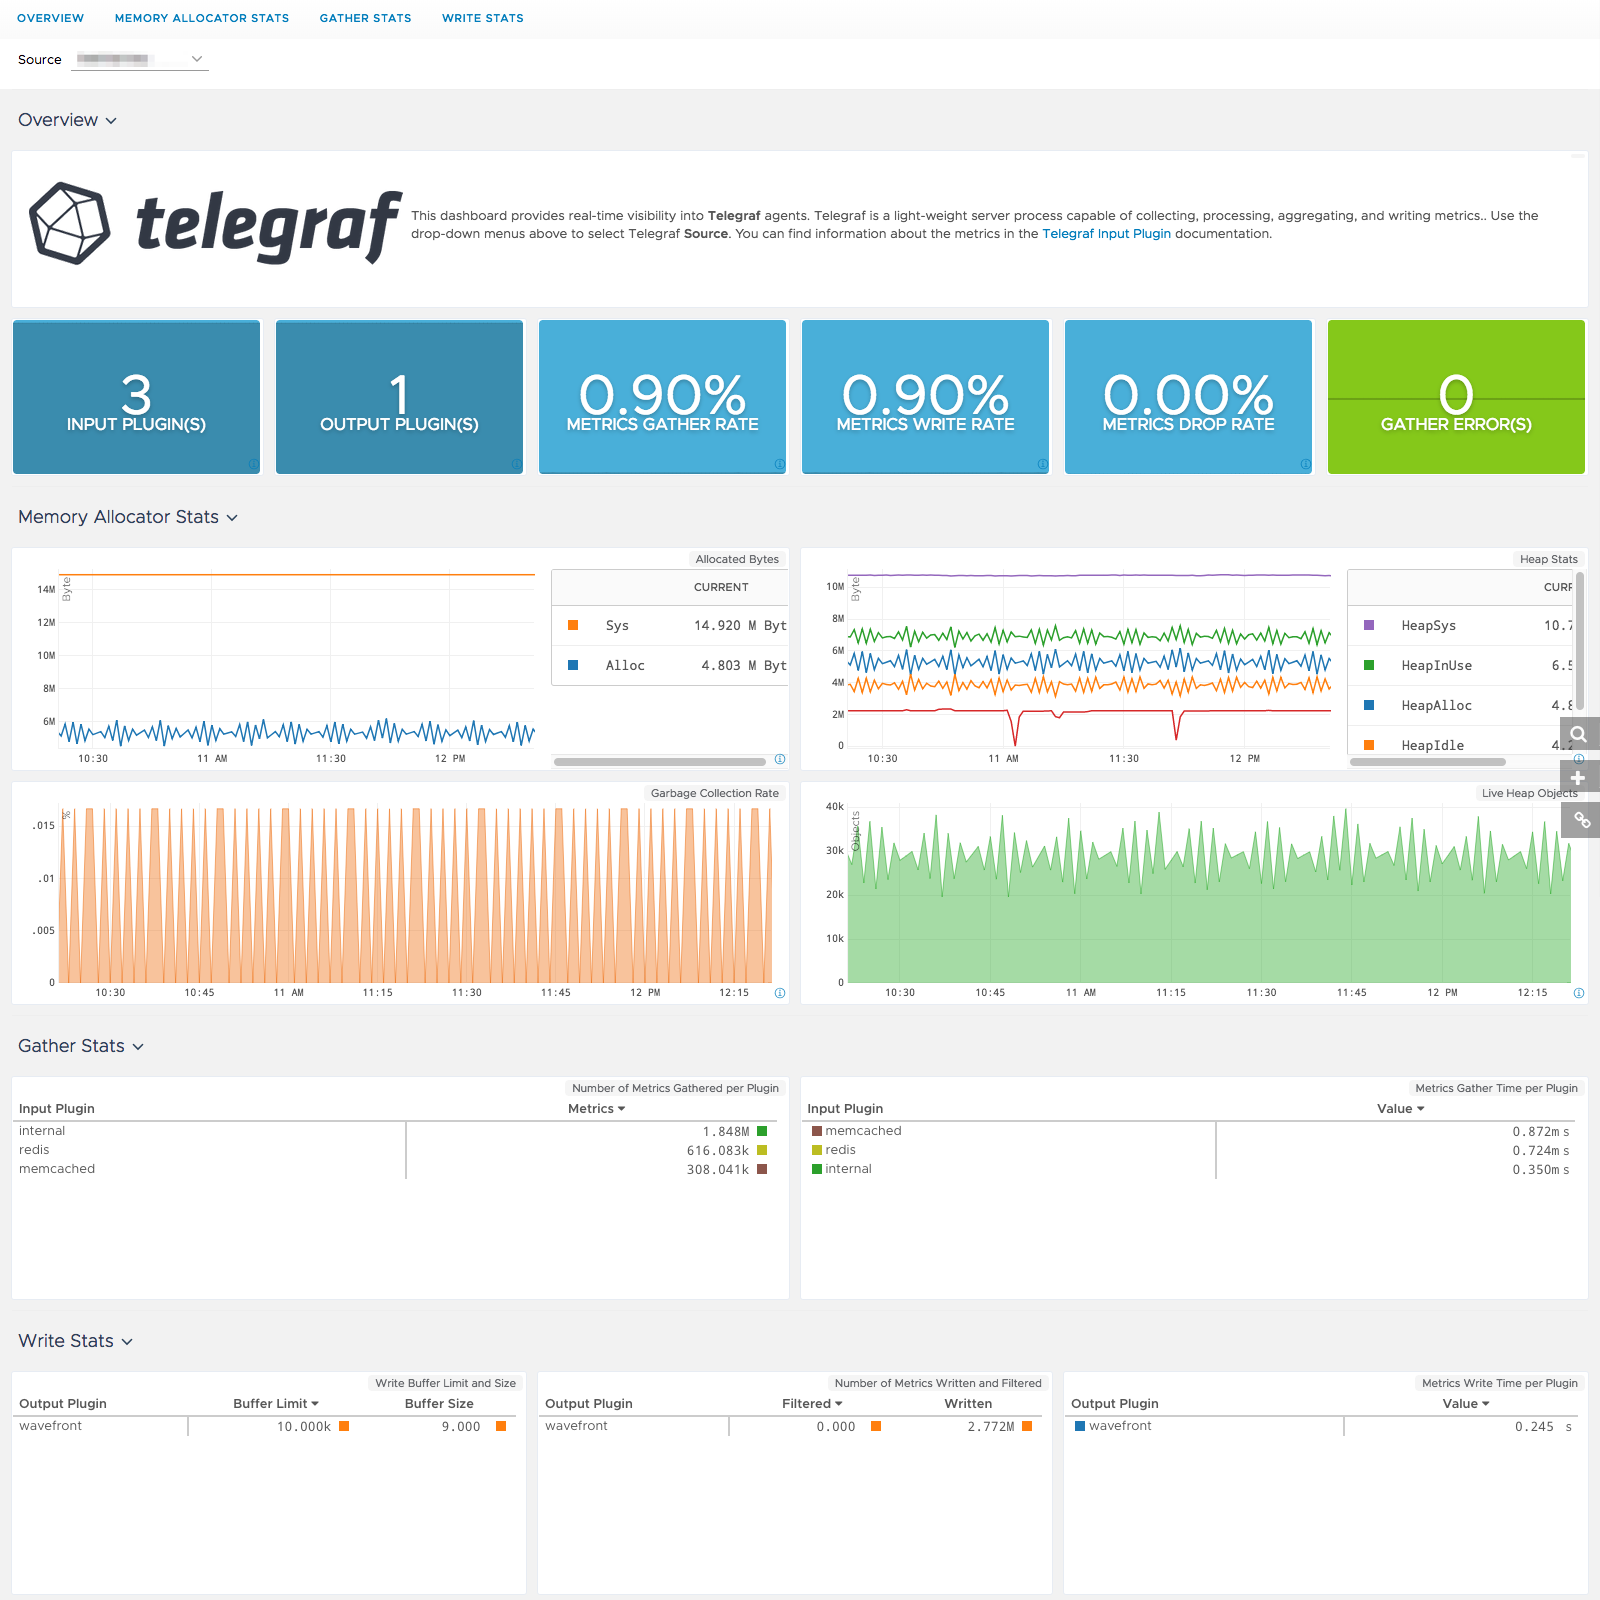This screenshot has width=1600, height=1600.
Task: Sort by Filtered column
Action: point(812,1403)
